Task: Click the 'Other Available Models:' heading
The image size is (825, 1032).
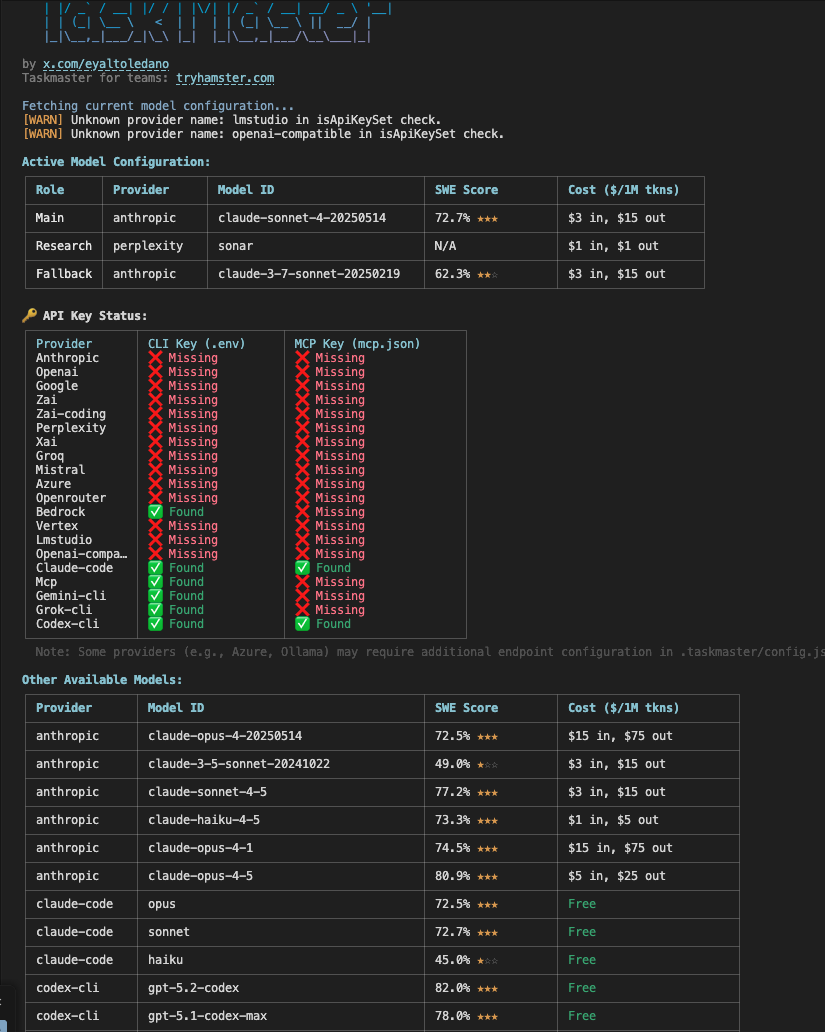Action: [x=102, y=680]
